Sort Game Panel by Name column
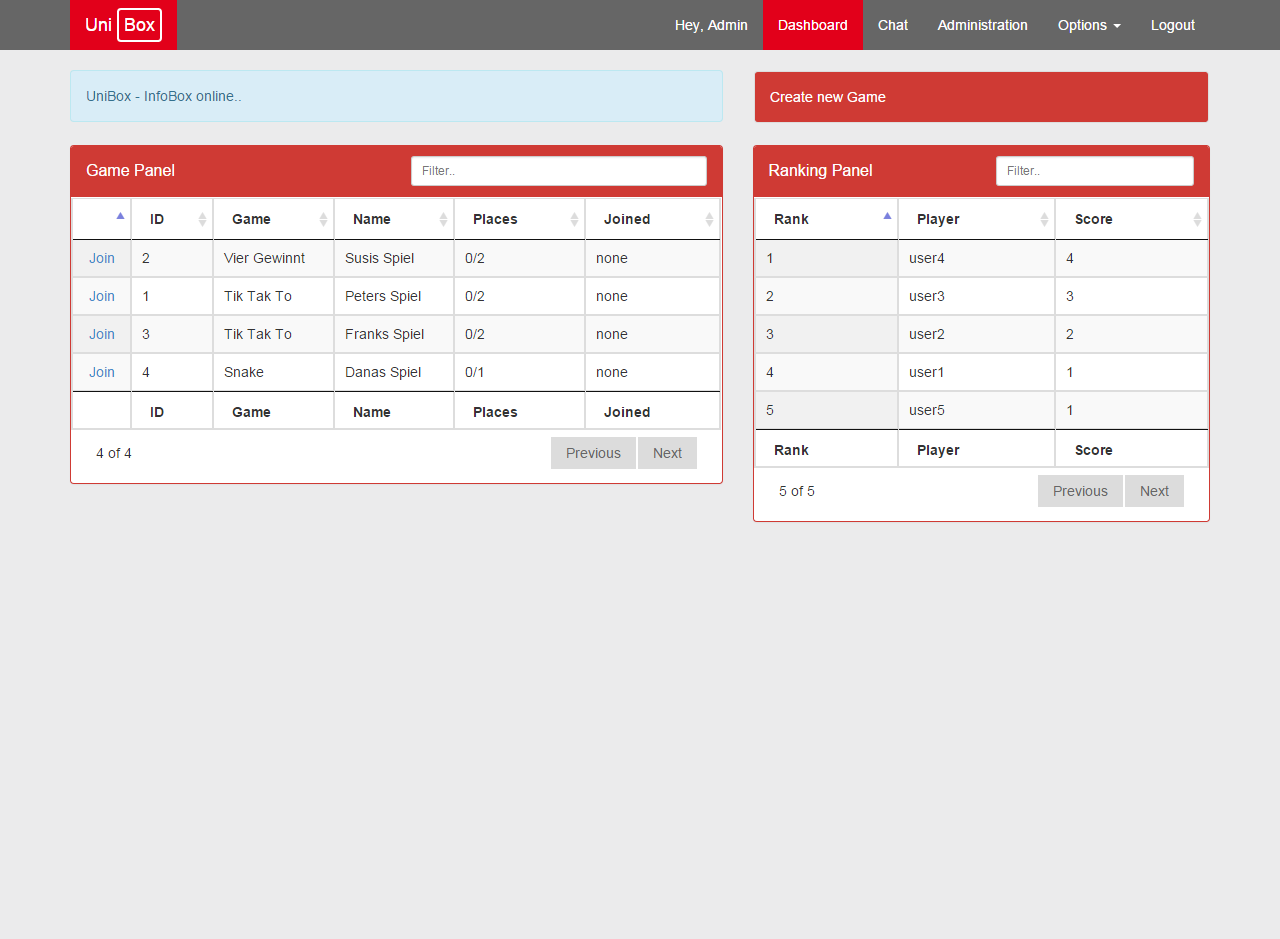 394,219
